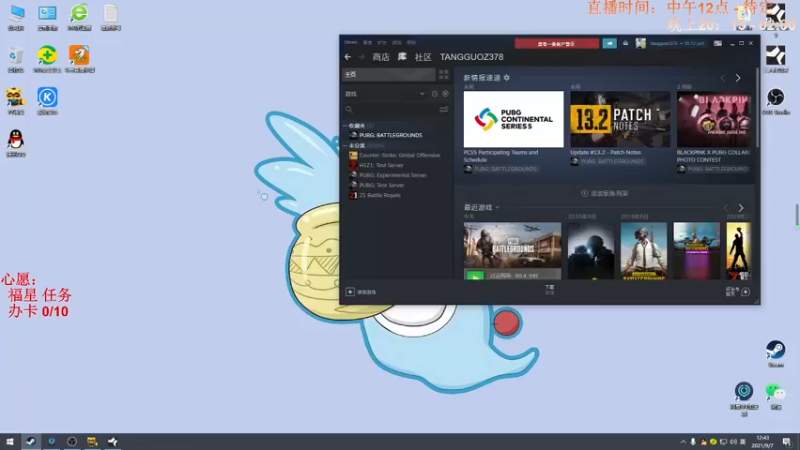The image size is (800, 450).
Task: Switch Steam to Big Picture mode icon
Action: click(718, 43)
